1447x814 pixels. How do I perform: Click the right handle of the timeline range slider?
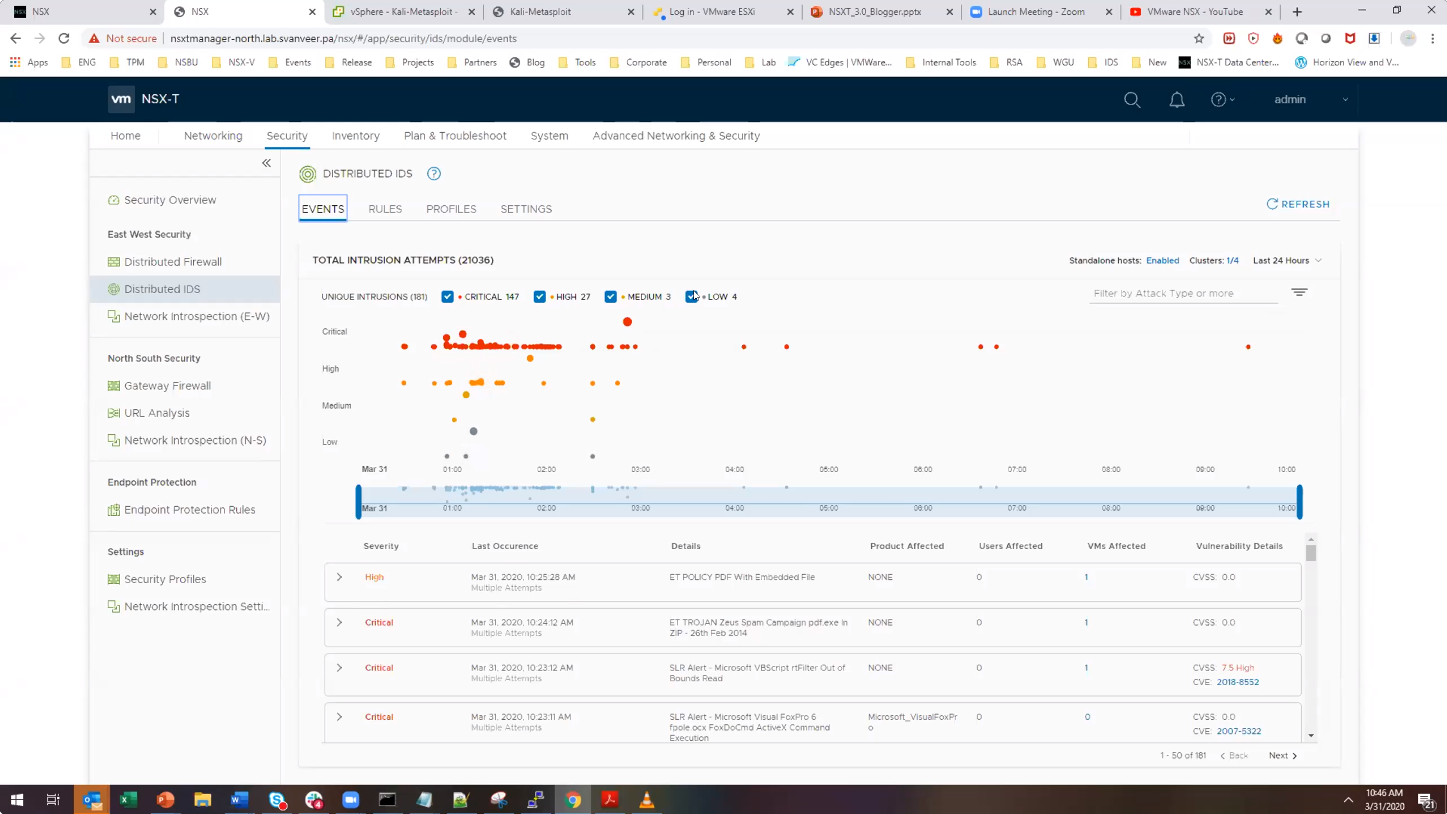pos(1300,501)
